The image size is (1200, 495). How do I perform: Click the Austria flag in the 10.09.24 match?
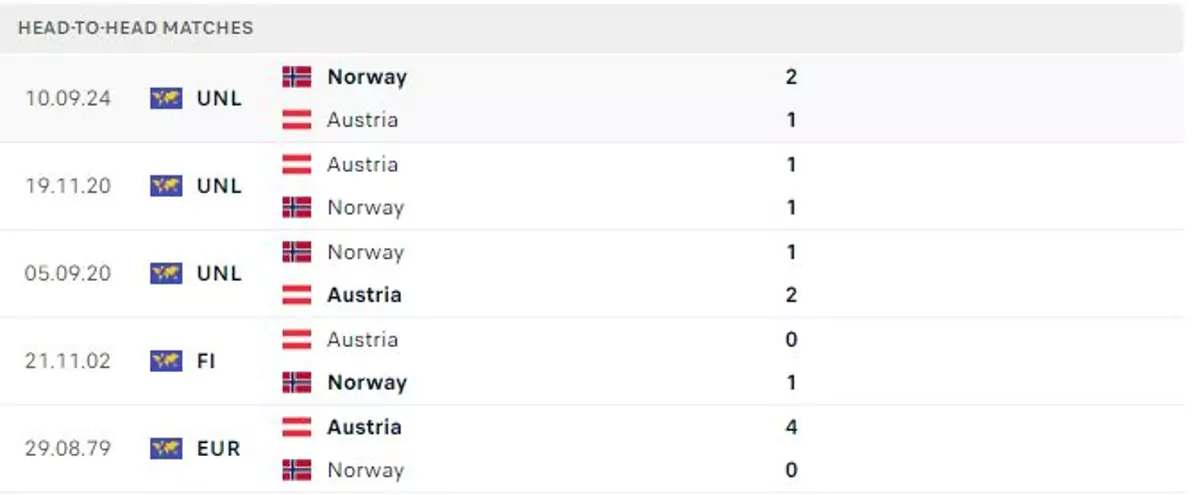point(297,120)
